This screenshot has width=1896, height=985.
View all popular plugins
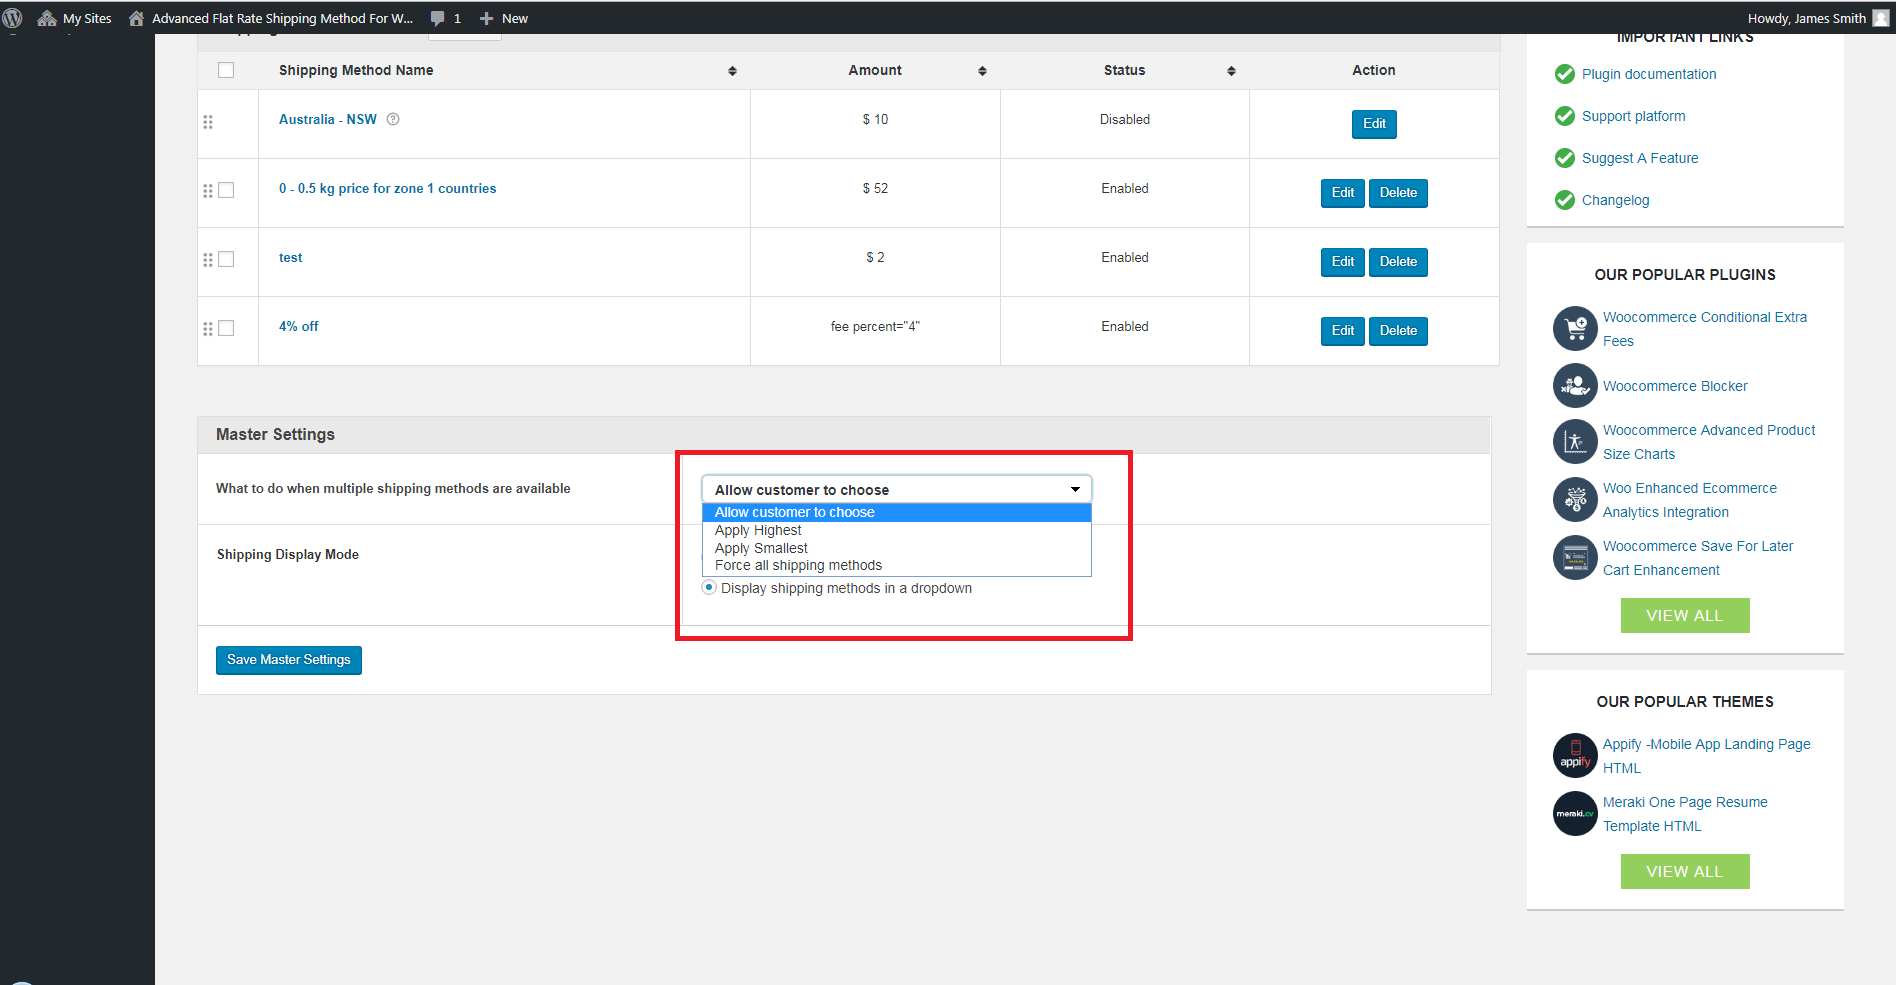click(1685, 616)
